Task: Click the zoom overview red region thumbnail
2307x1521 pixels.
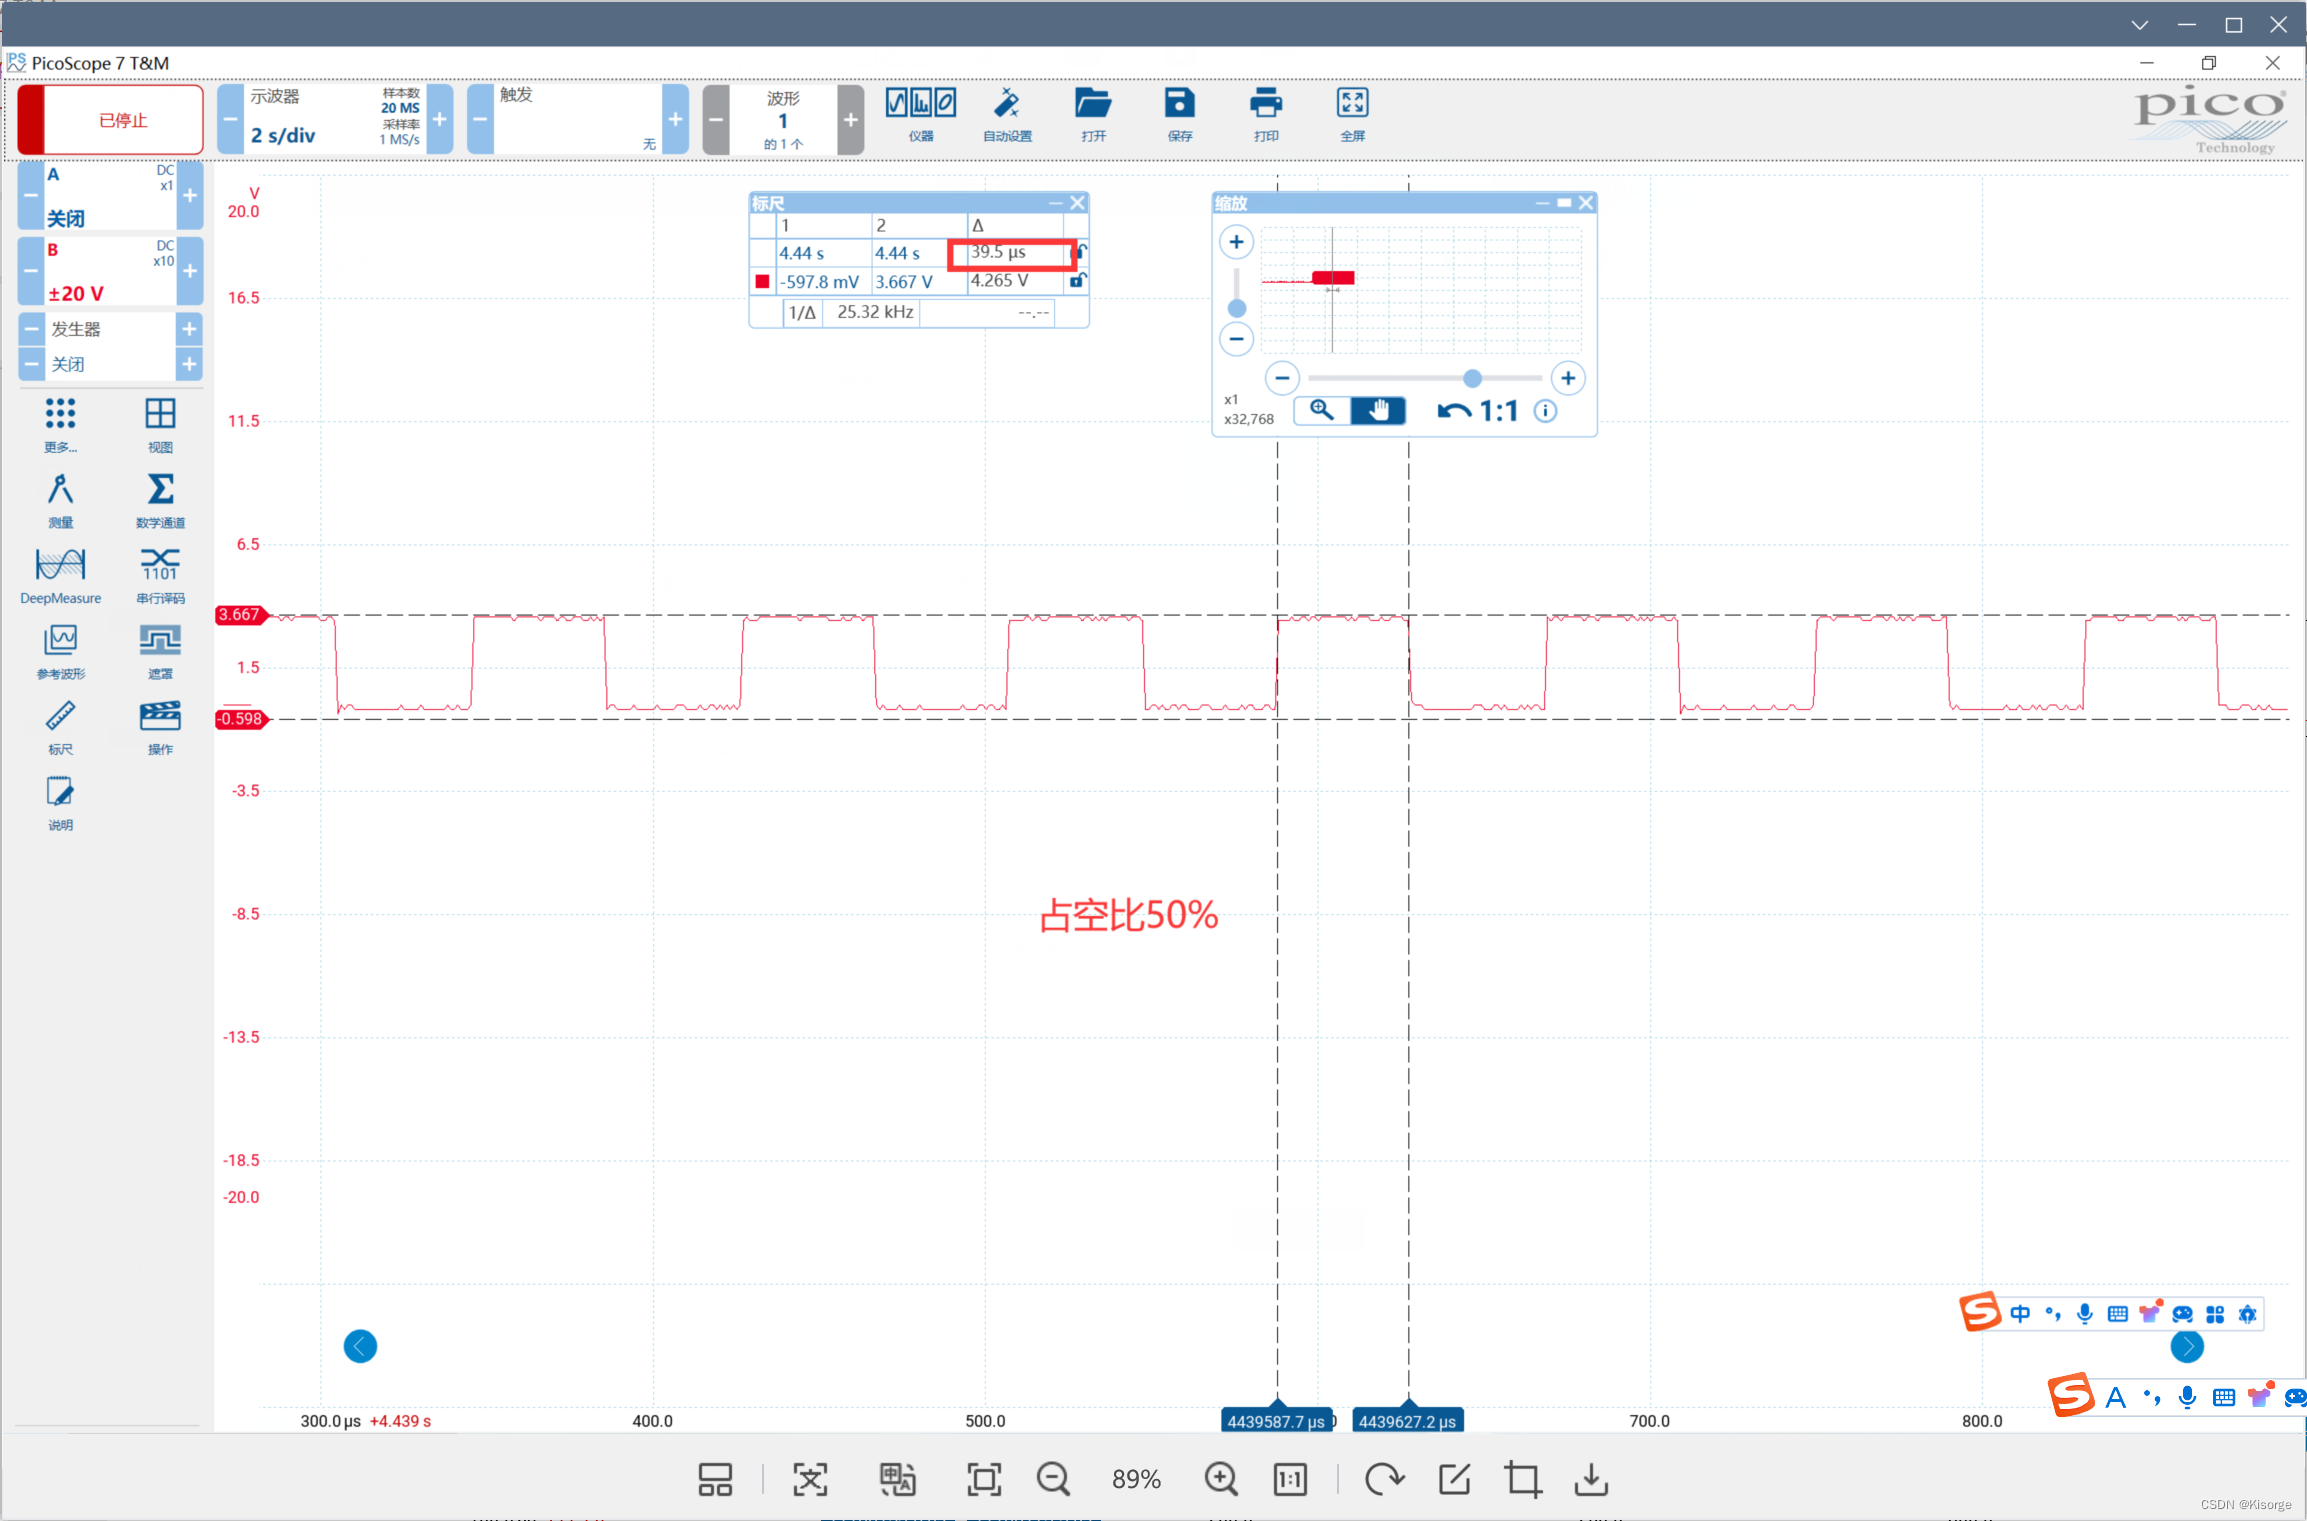Action: pos(1333,277)
